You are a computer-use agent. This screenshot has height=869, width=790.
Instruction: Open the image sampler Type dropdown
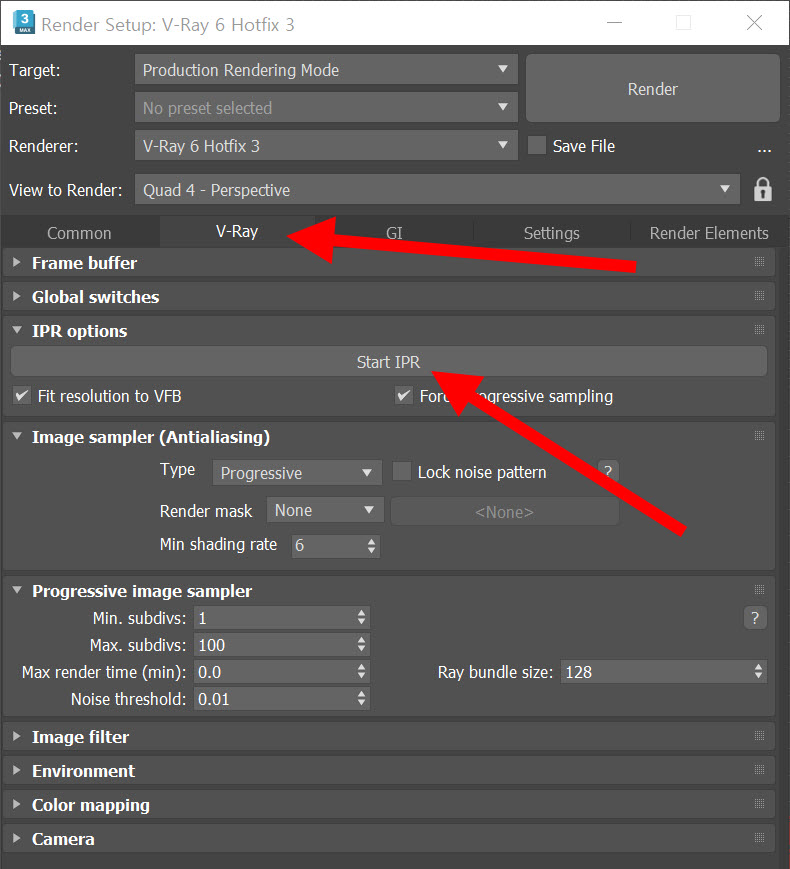tap(297, 473)
